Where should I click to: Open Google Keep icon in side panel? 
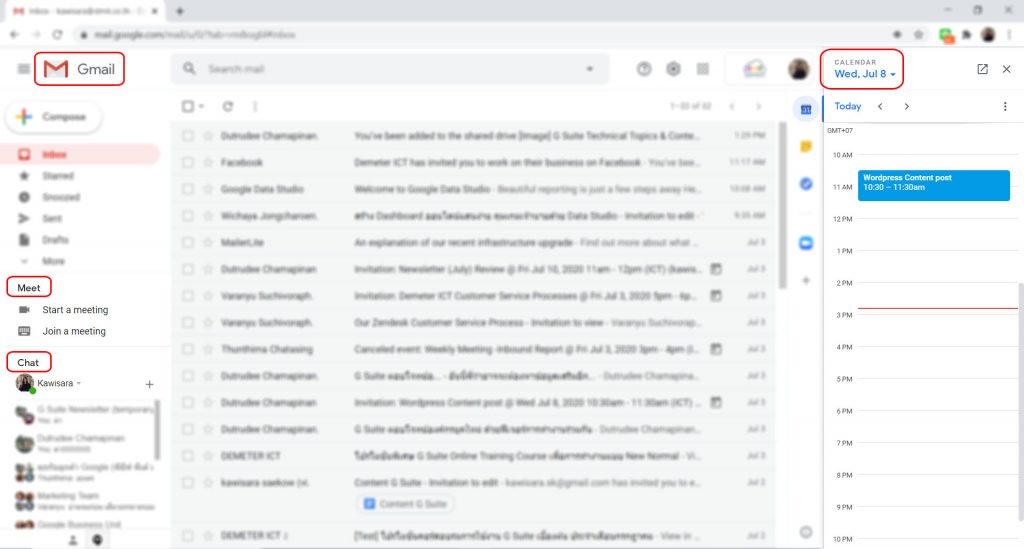click(805, 146)
